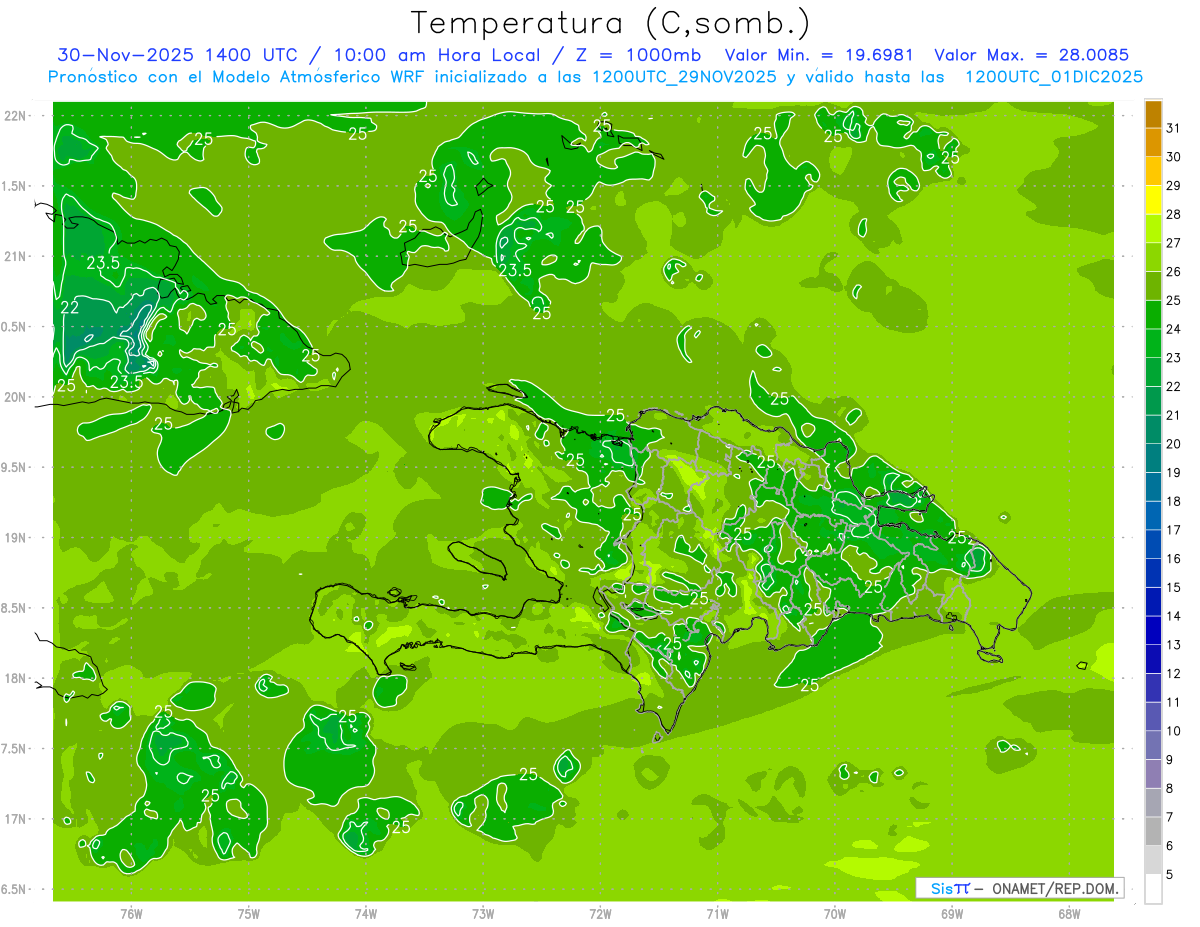Select the "1200UTC_01DIC2025" valid-until time
Viewport: 1200px width, 927px height.
click(x=1053, y=77)
